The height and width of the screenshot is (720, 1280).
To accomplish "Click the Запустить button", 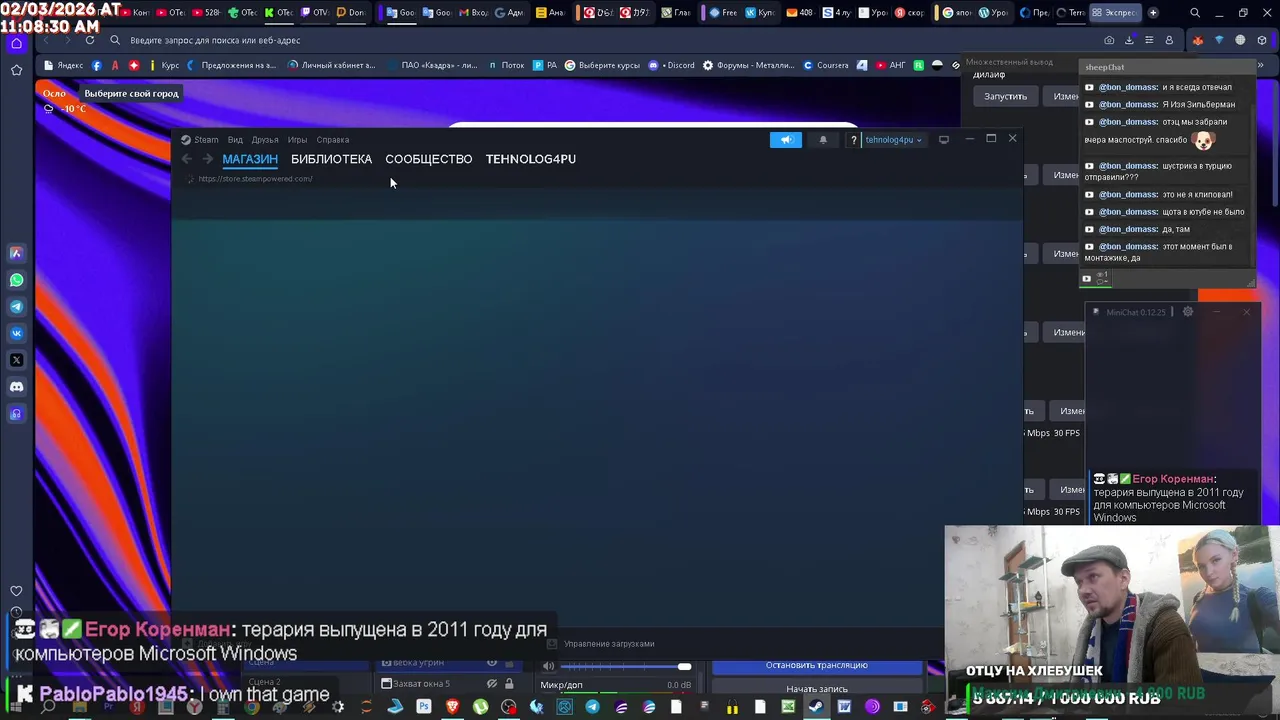I will click(1005, 96).
